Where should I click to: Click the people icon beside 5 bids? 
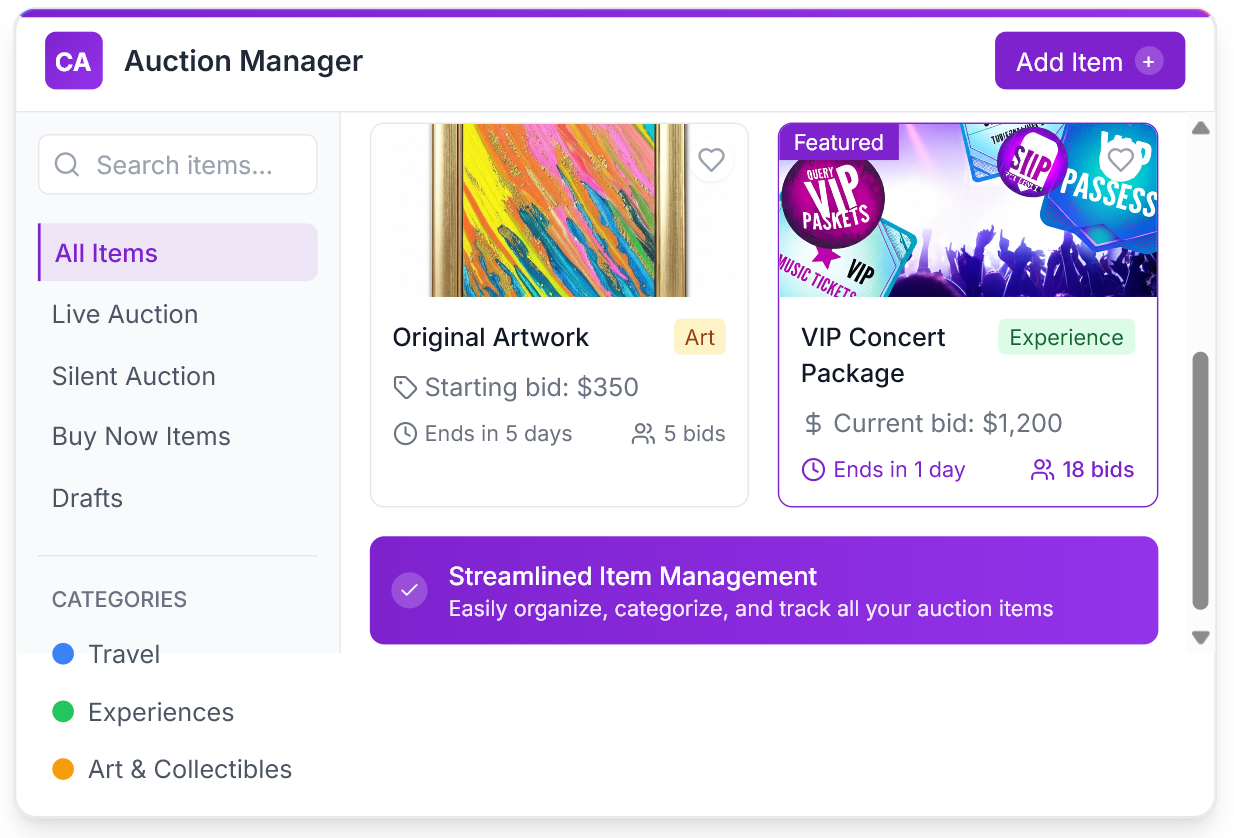click(x=643, y=434)
